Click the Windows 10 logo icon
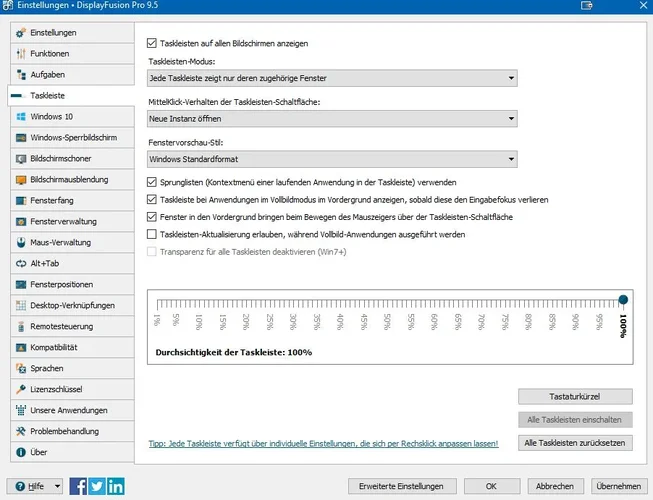The height and width of the screenshot is (500, 653). [21, 117]
